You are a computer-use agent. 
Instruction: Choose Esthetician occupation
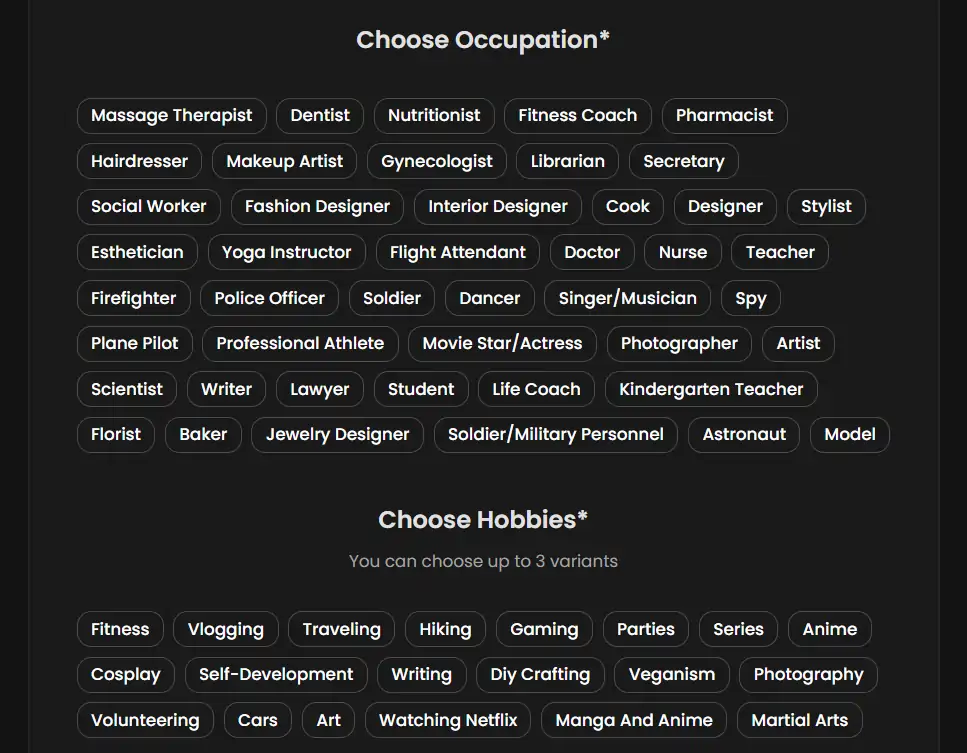click(137, 252)
